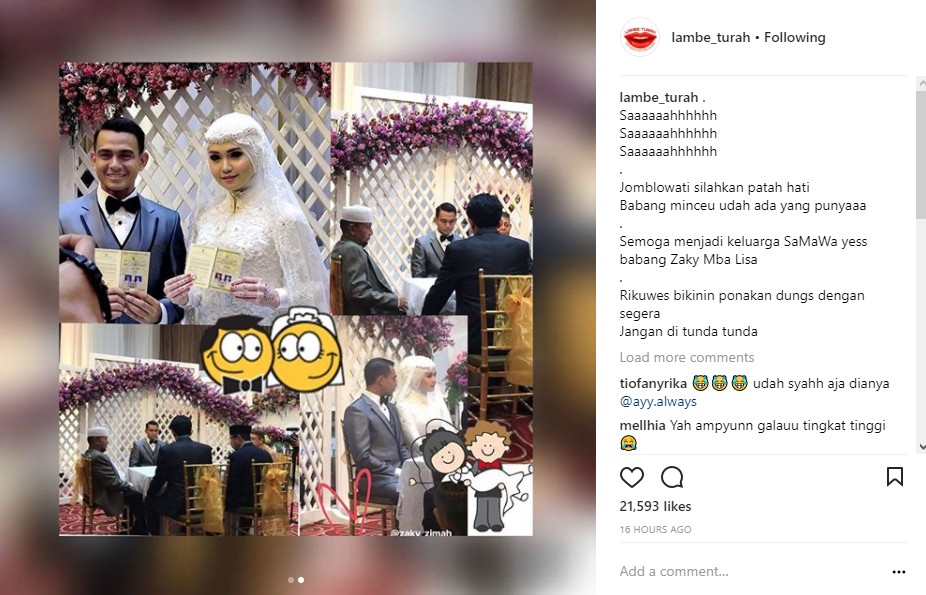This screenshot has height=595, width=926.
Task: Expand Load more comments
Action: click(x=687, y=357)
